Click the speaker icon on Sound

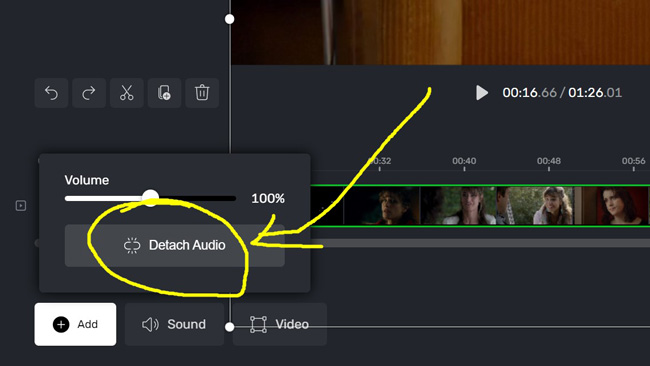point(150,324)
